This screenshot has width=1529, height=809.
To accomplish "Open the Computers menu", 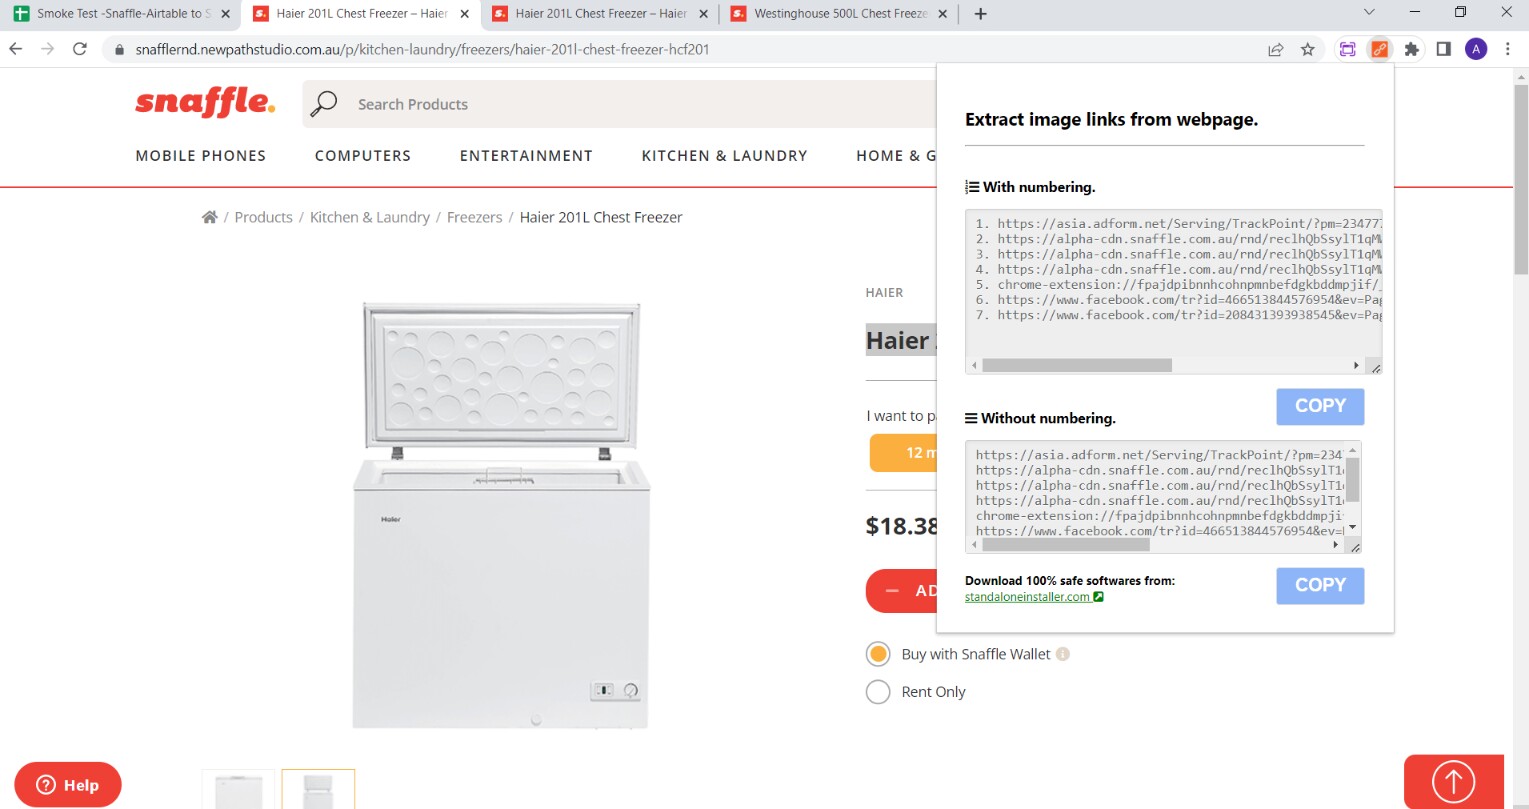I will point(363,156).
